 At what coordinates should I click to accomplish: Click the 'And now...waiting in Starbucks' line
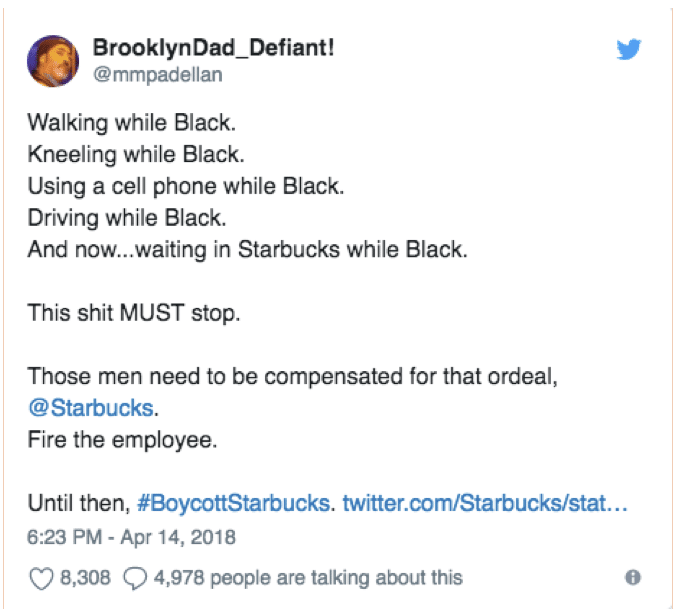pyautogui.click(x=247, y=250)
